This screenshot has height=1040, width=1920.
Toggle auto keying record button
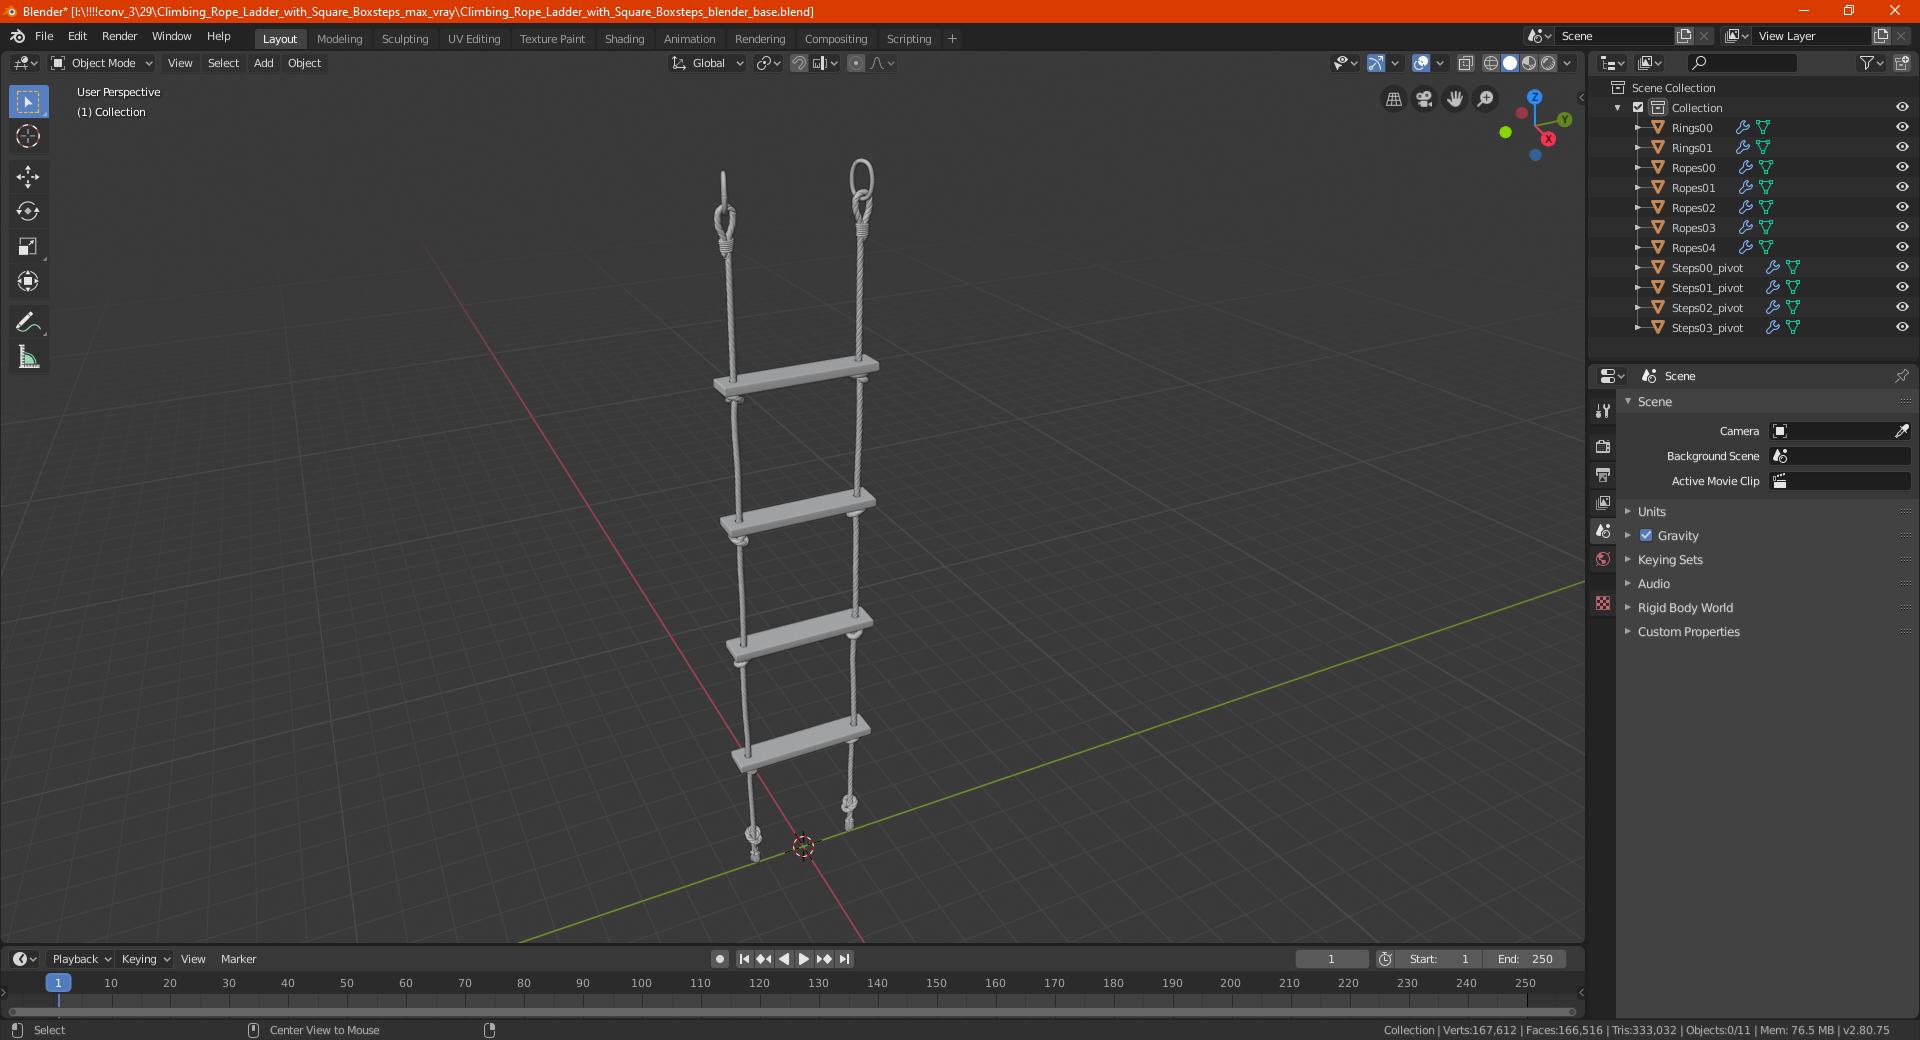[720, 959]
